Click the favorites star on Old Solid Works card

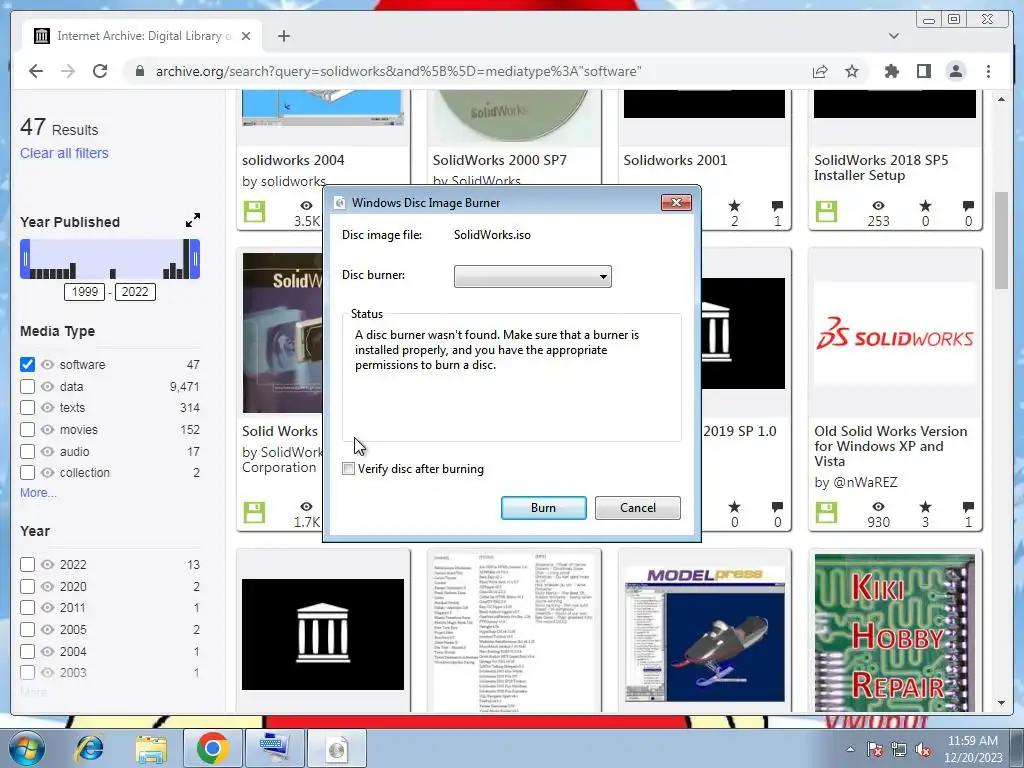tap(925, 507)
